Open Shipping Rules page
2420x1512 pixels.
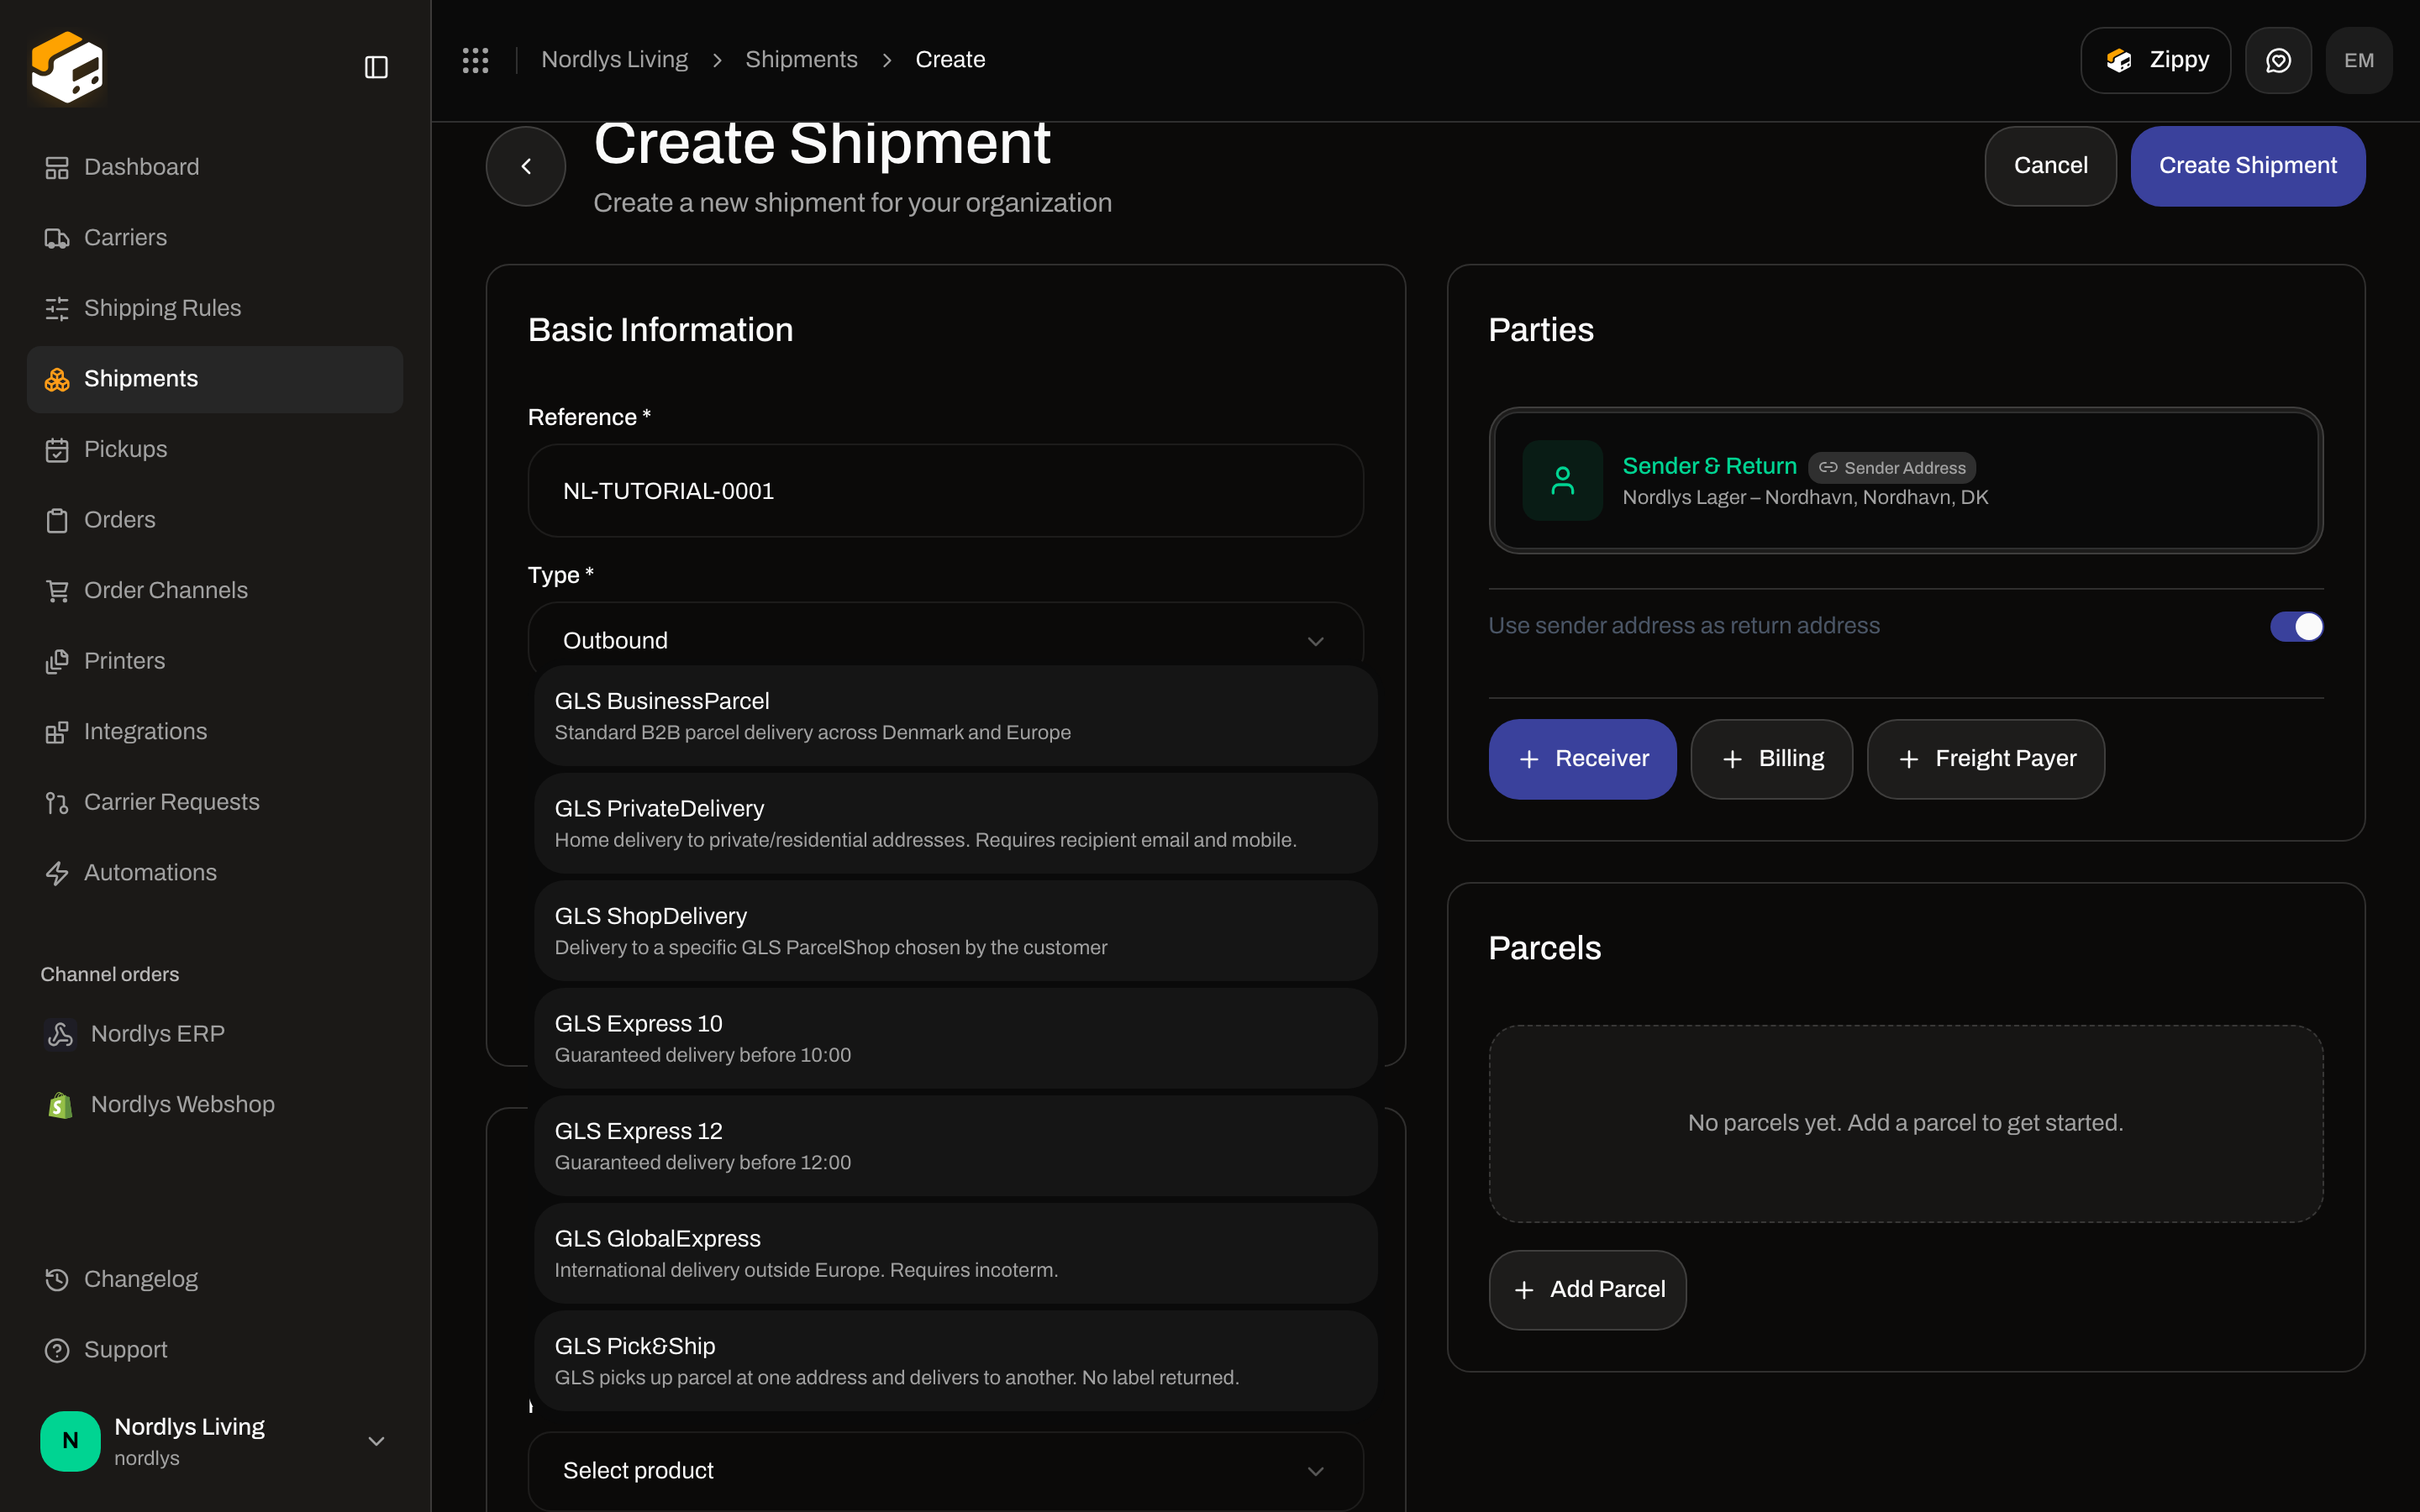click(215, 308)
